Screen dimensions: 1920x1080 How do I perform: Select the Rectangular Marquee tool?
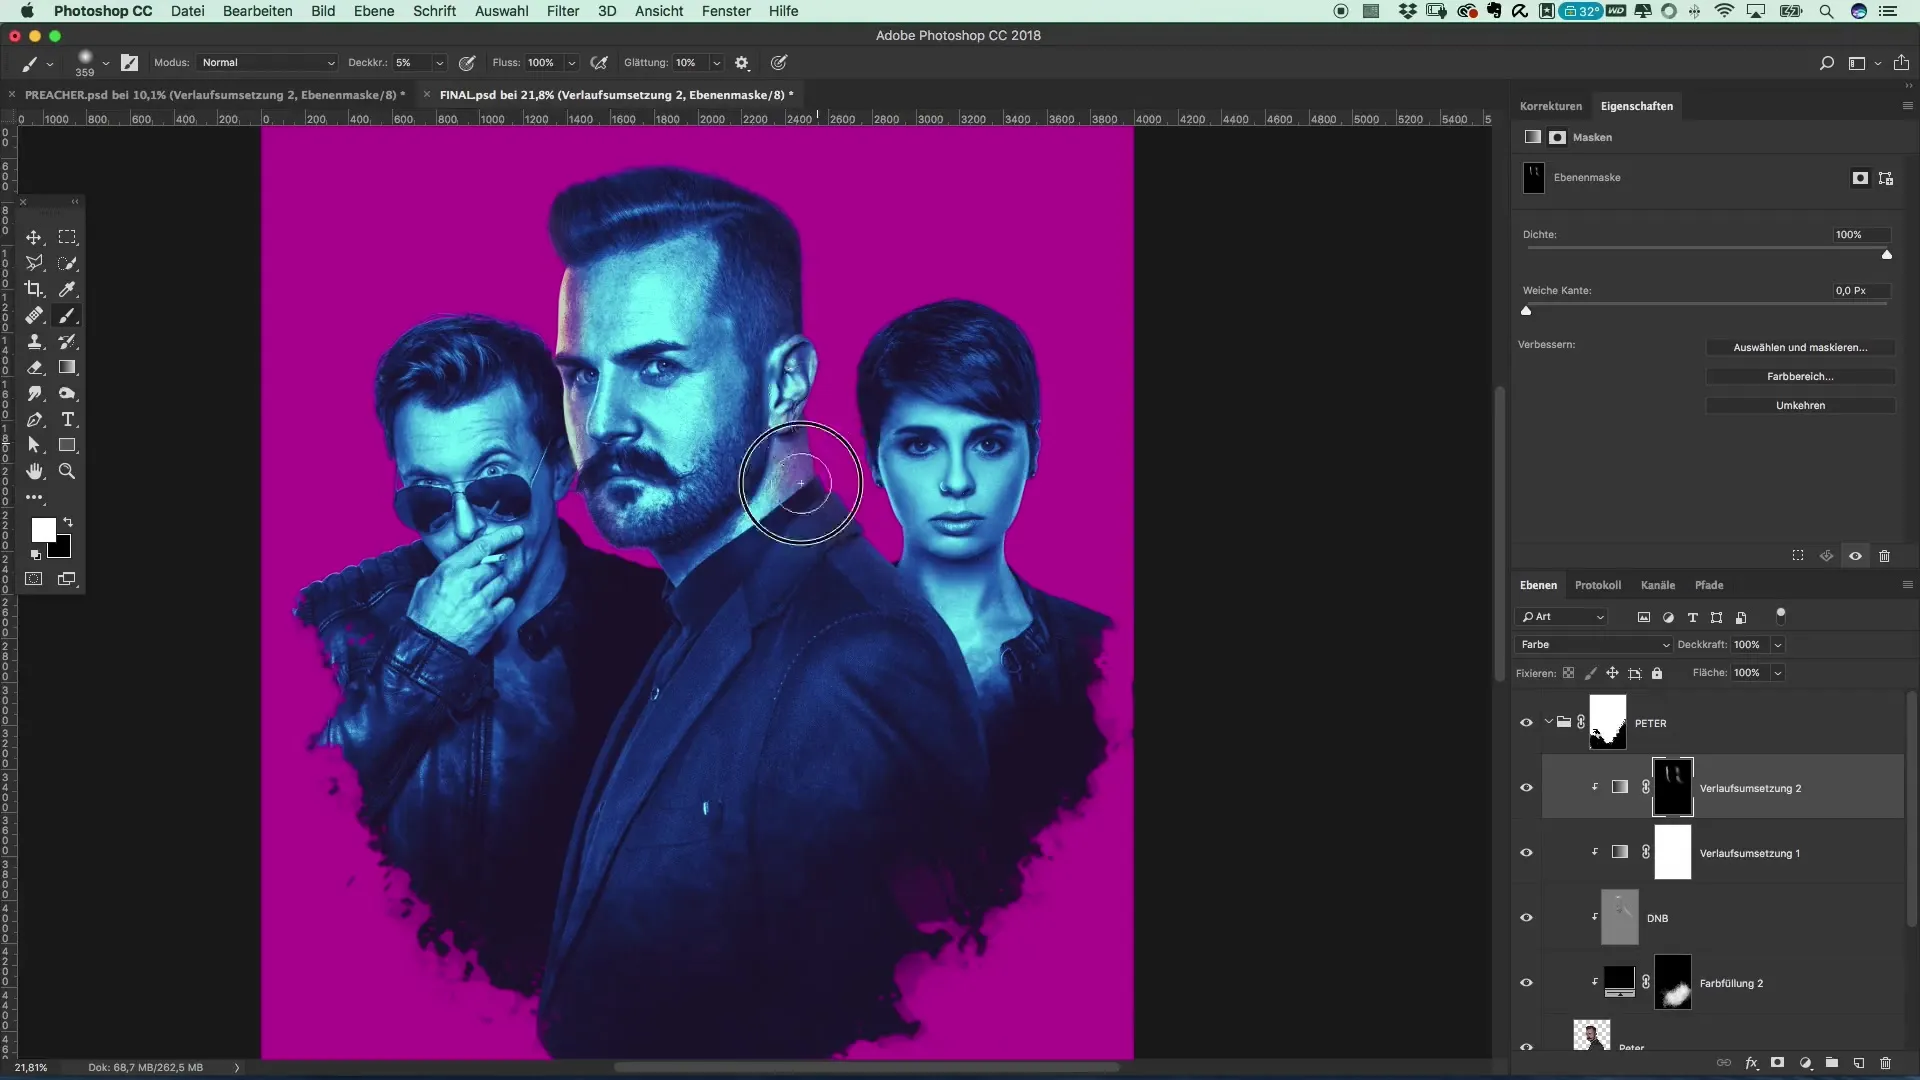click(67, 237)
